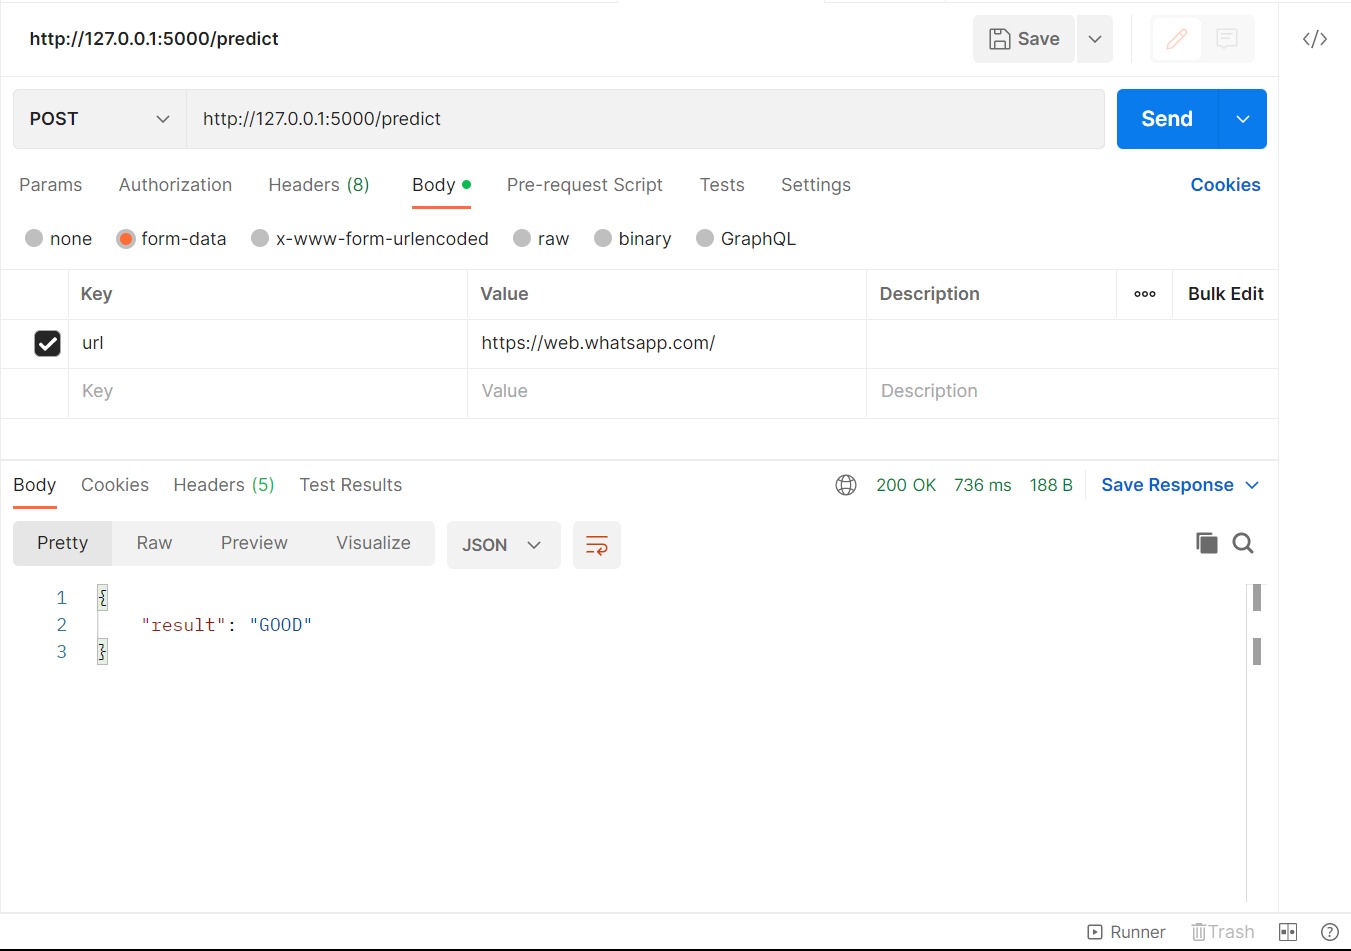
Task: Expand the Save options arrow
Action: [1095, 39]
